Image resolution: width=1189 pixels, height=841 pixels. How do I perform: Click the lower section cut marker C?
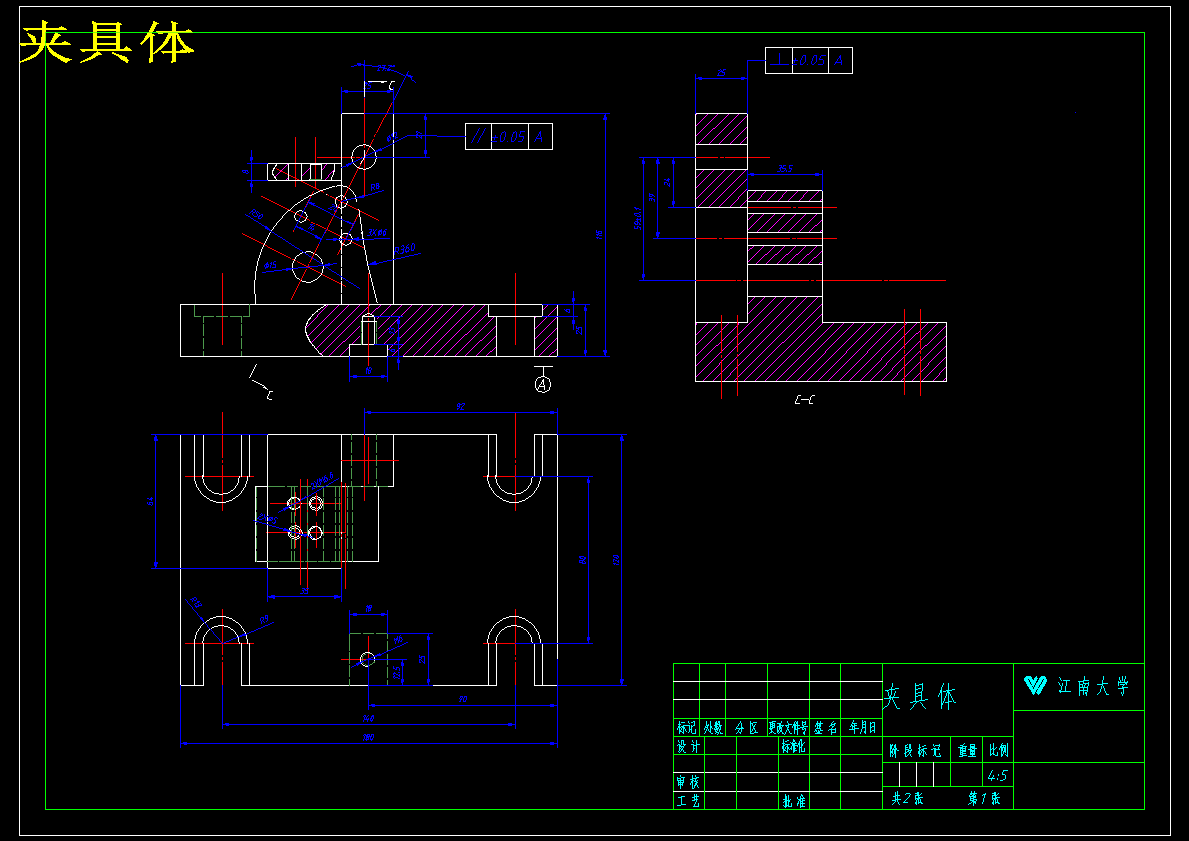click(269, 394)
